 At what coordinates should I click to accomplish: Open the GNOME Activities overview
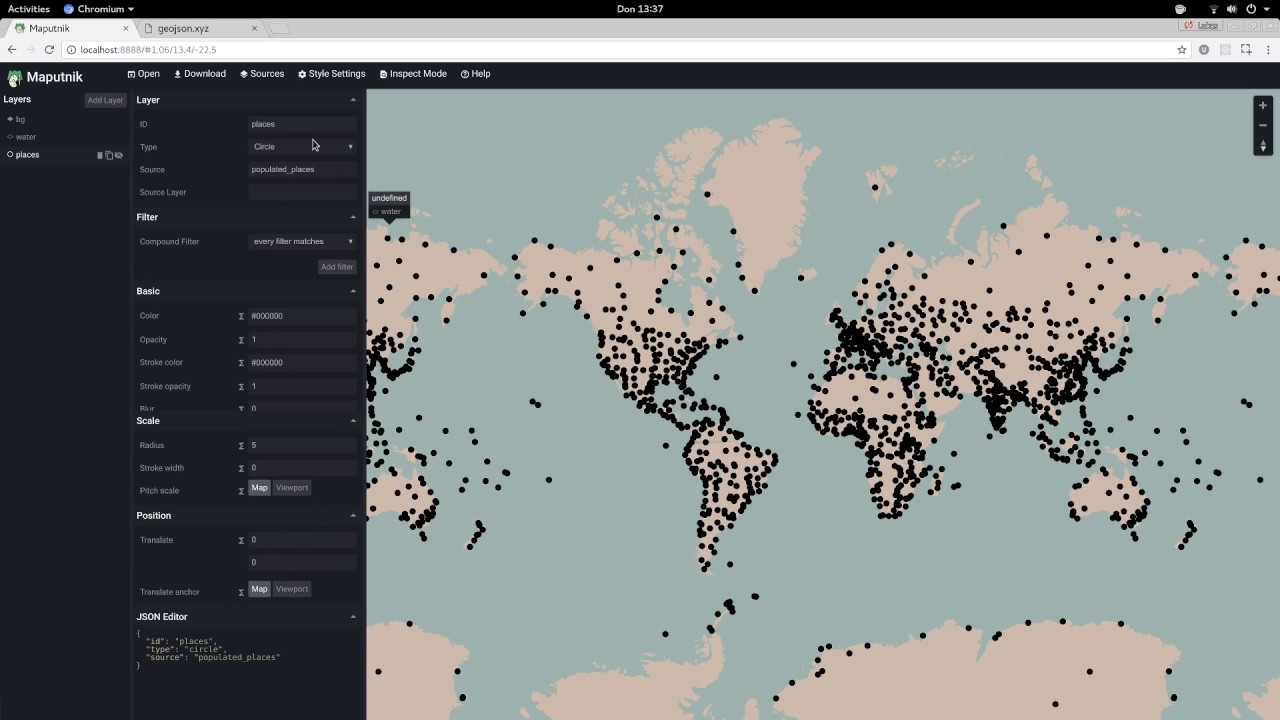click(x=29, y=9)
